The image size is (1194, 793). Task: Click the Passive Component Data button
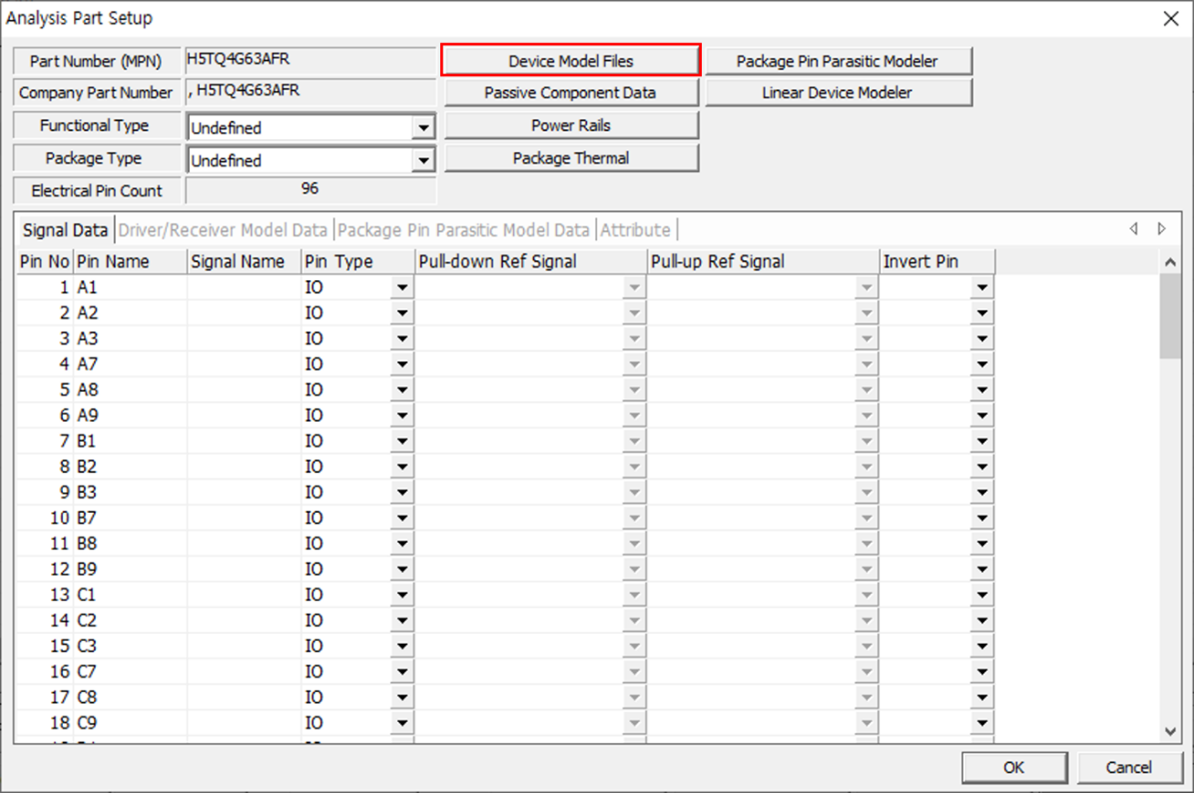tap(570, 93)
